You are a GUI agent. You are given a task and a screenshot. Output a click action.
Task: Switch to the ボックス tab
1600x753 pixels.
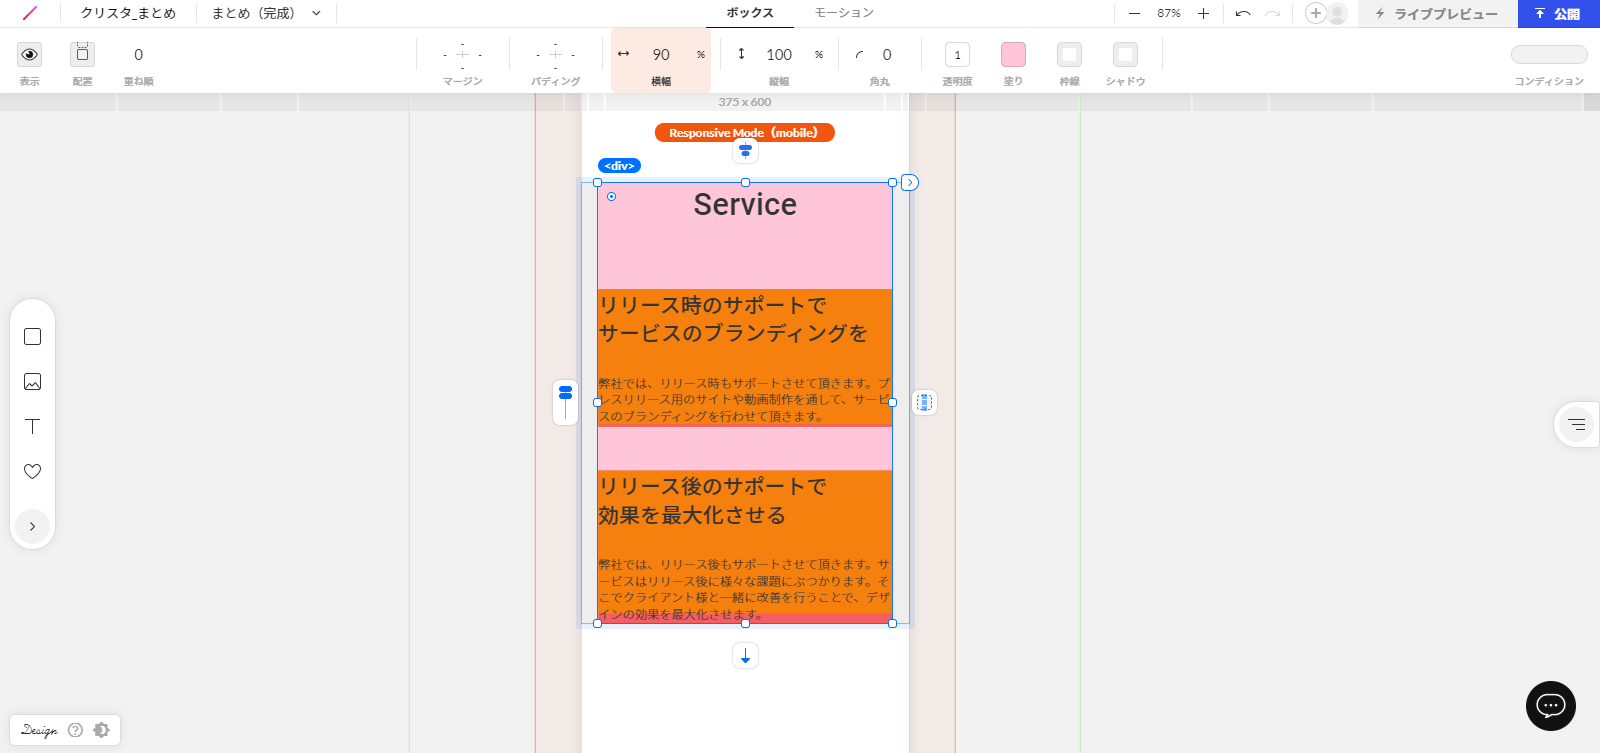[750, 13]
